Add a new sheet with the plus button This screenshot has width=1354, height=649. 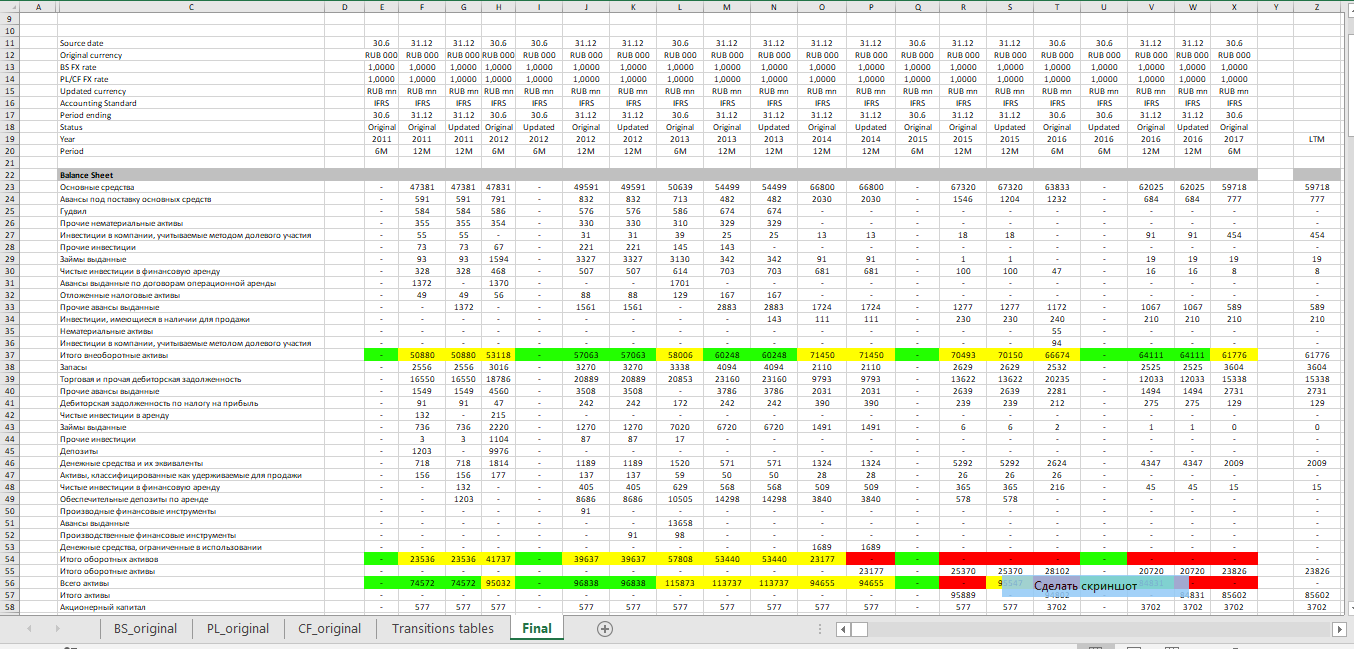[604, 629]
